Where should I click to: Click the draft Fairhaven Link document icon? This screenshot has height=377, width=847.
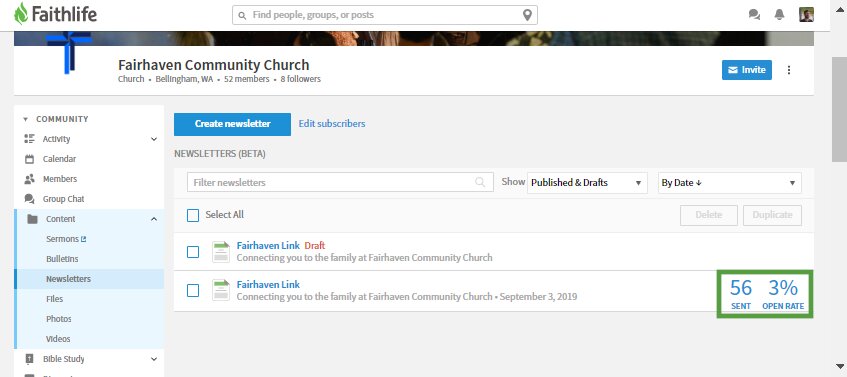[x=220, y=252]
